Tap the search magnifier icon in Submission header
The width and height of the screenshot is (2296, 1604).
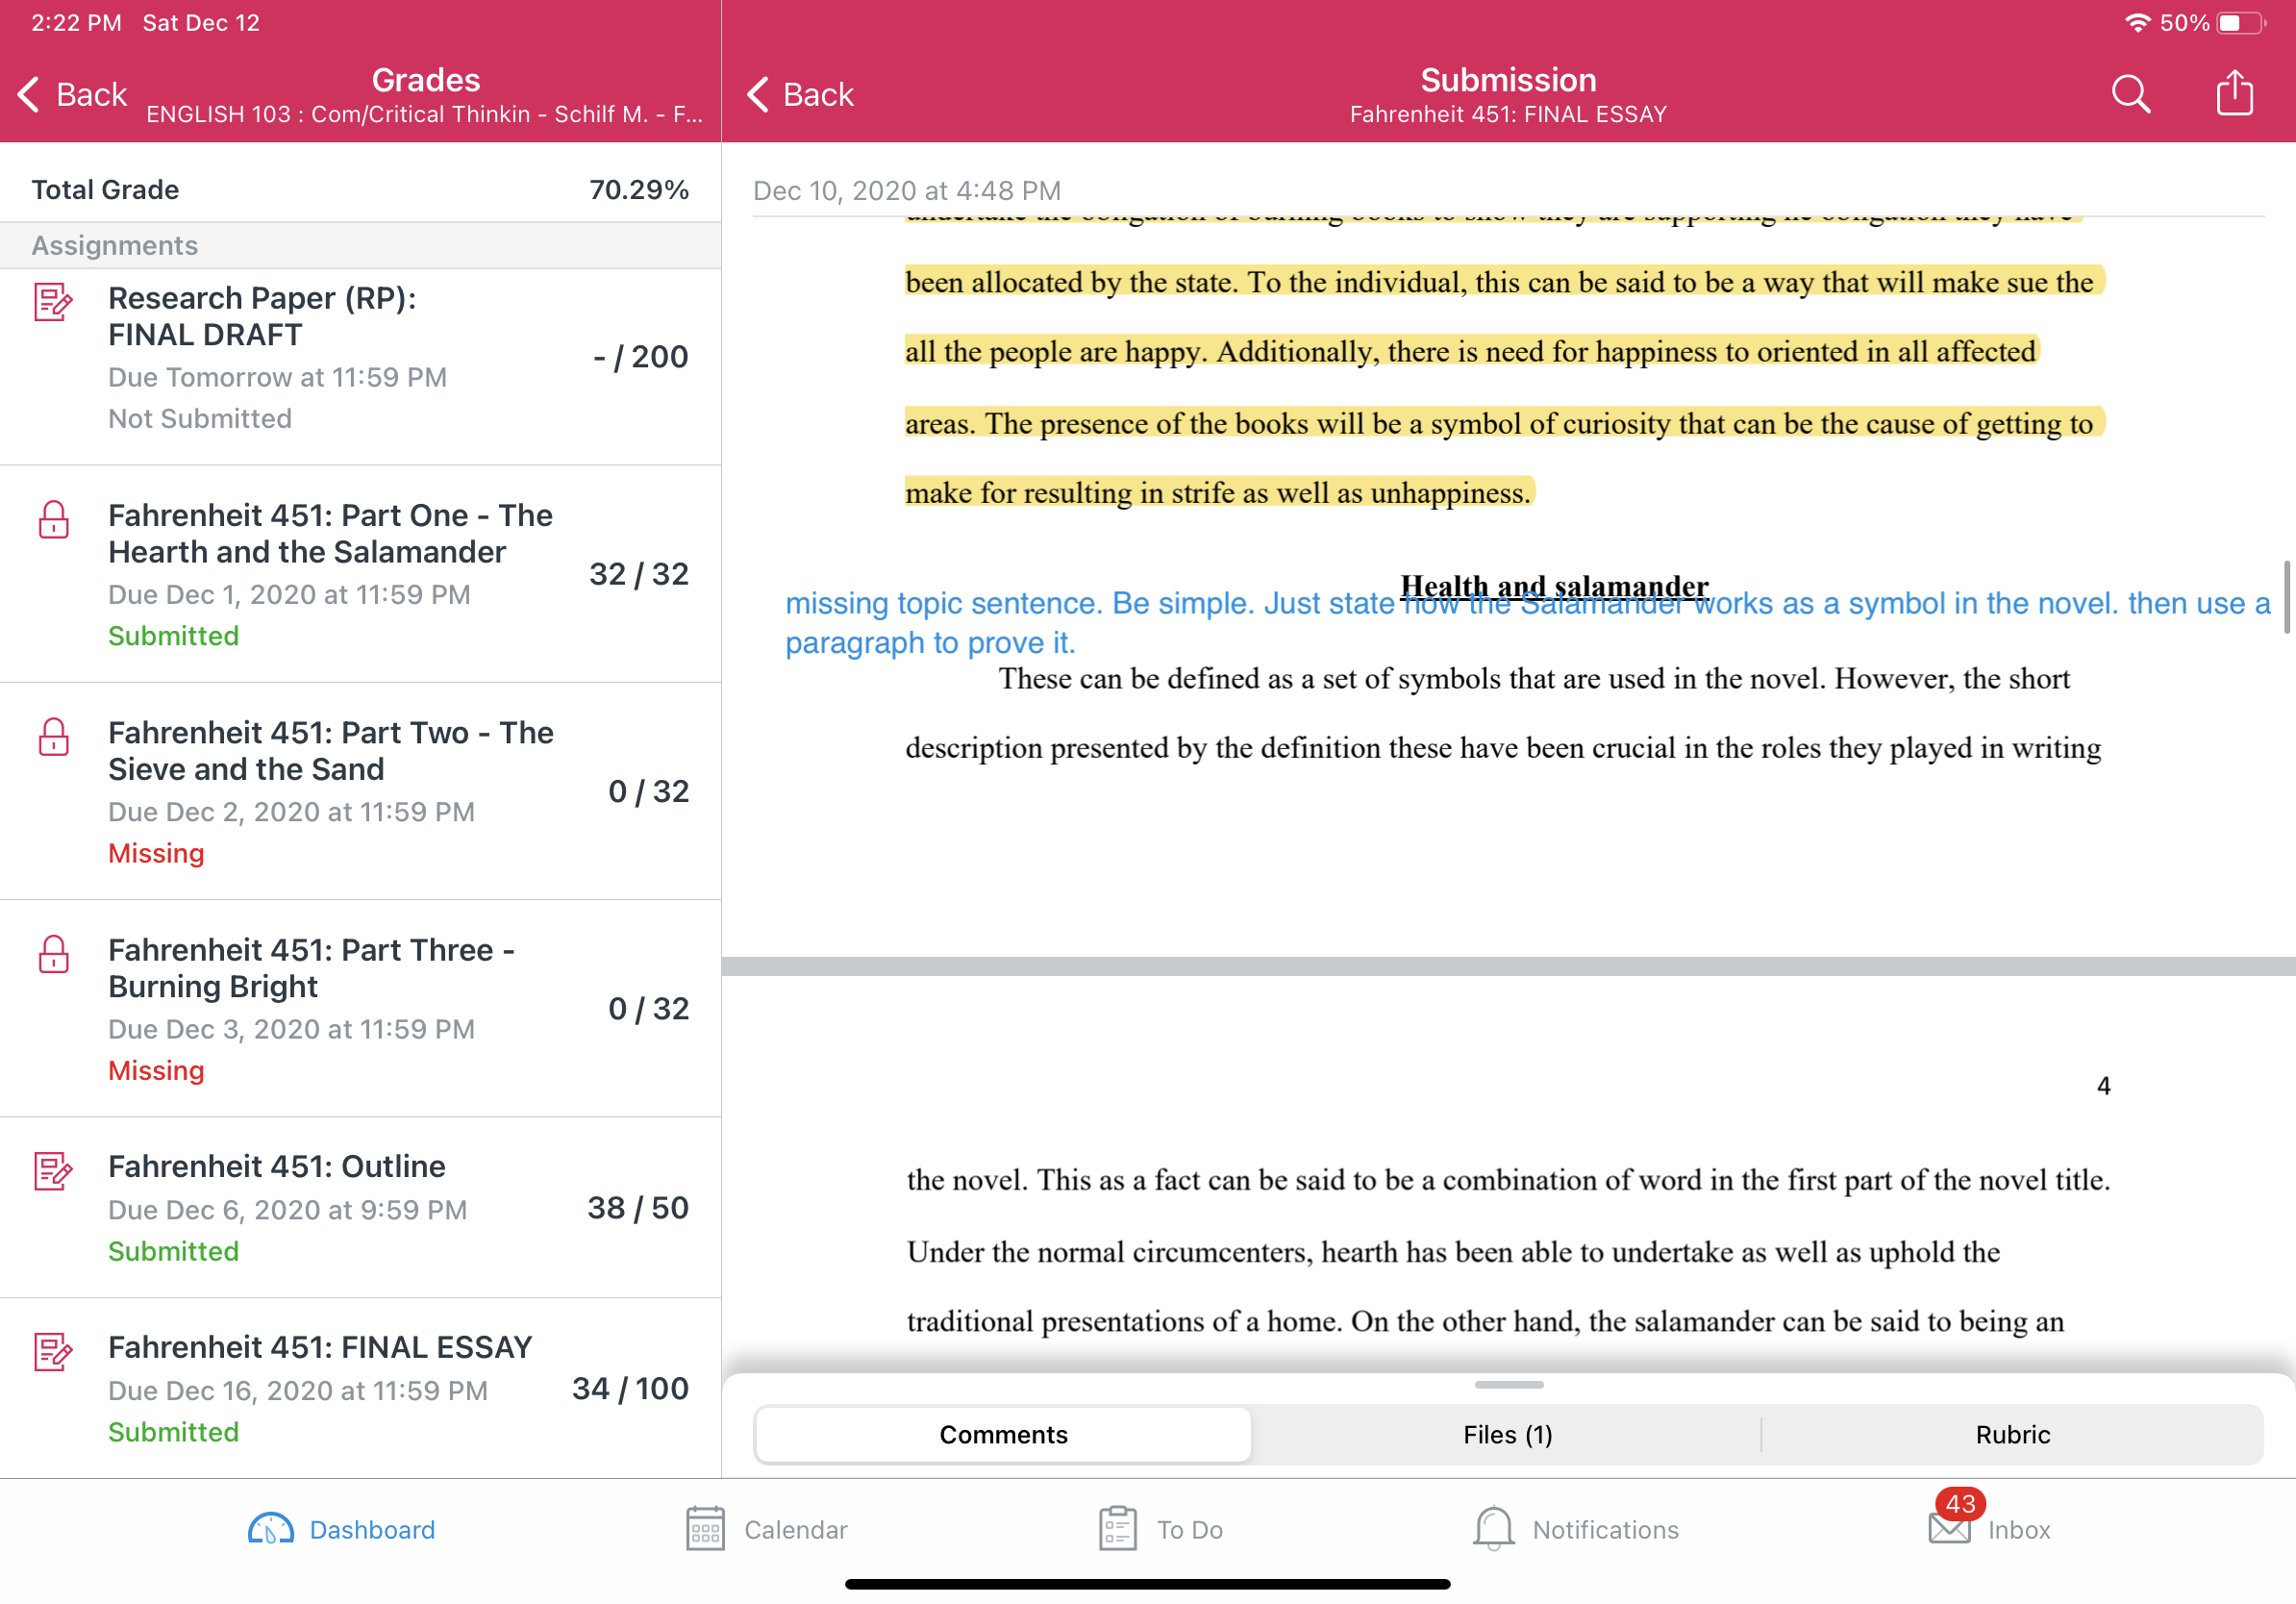click(x=2130, y=94)
